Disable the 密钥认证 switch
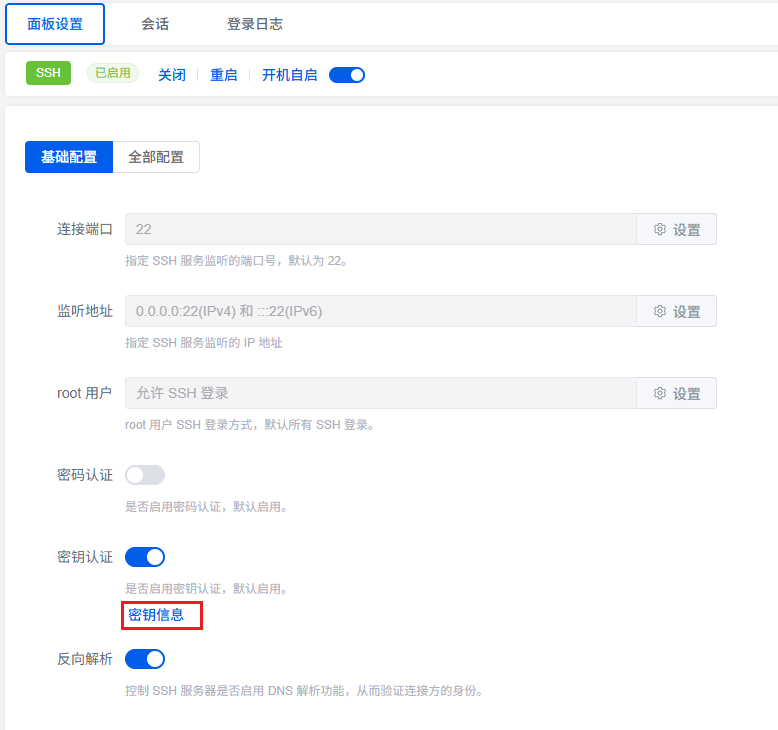The height and width of the screenshot is (730, 778). pyautogui.click(x=145, y=557)
